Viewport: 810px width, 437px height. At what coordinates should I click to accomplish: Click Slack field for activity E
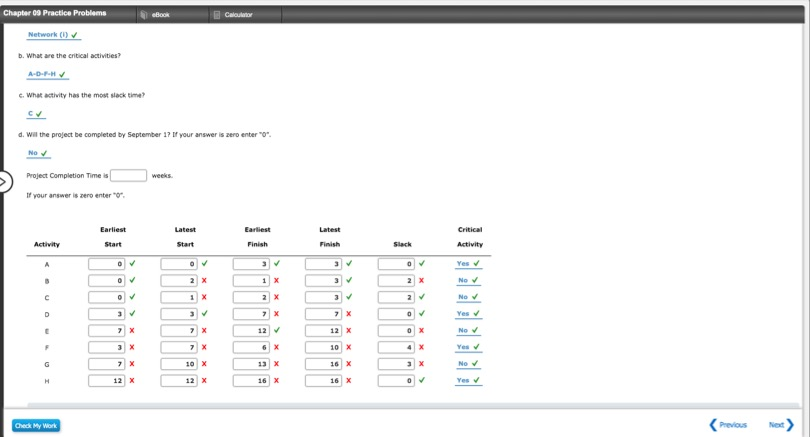pyautogui.click(x=396, y=331)
